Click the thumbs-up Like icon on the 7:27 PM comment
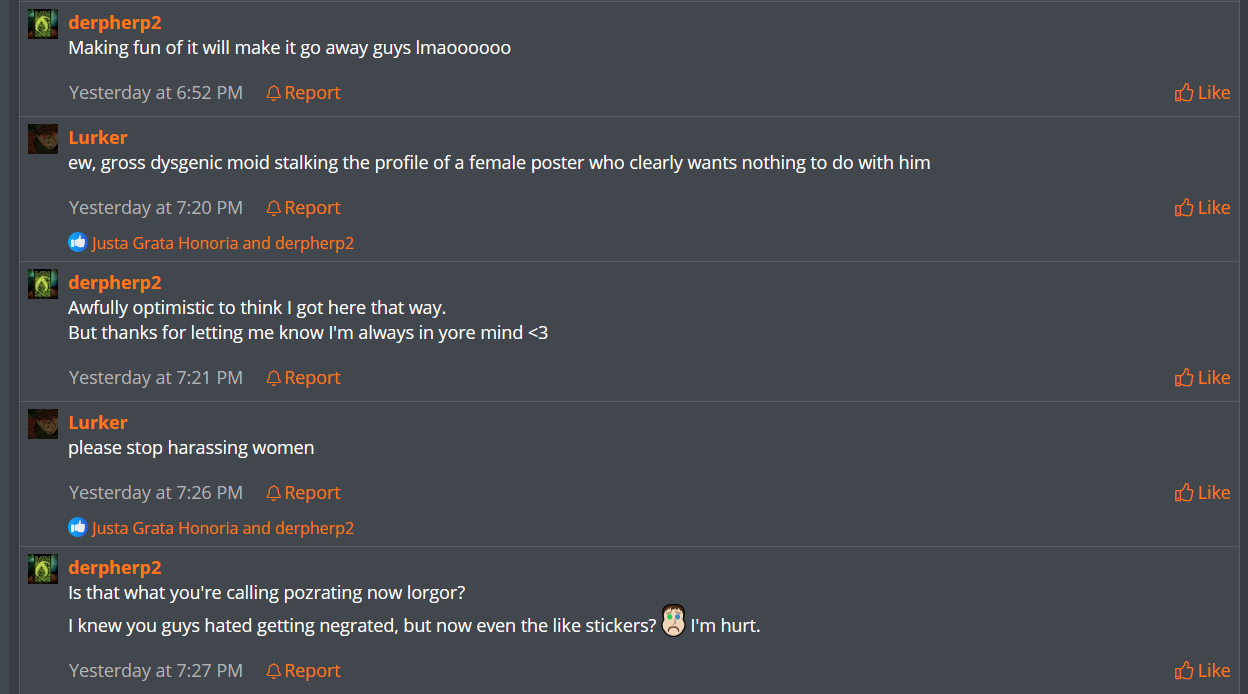This screenshot has height=694, width=1248. [x=1184, y=671]
